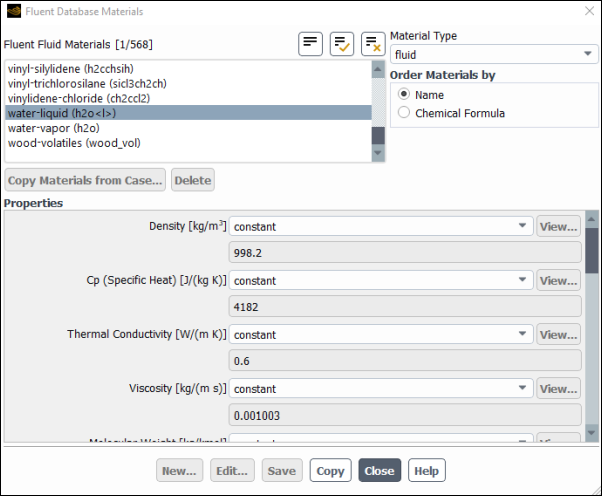Screen dimensions: 602x496
Task: Click the Fluent logo in the title bar
Action: 14,11
